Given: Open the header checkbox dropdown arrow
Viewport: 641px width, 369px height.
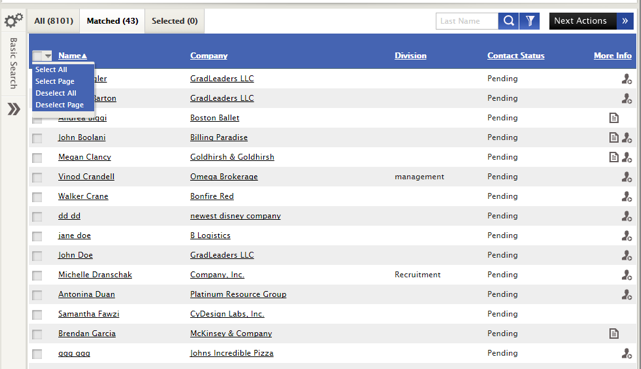Looking at the screenshot, I should click(x=48, y=56).
